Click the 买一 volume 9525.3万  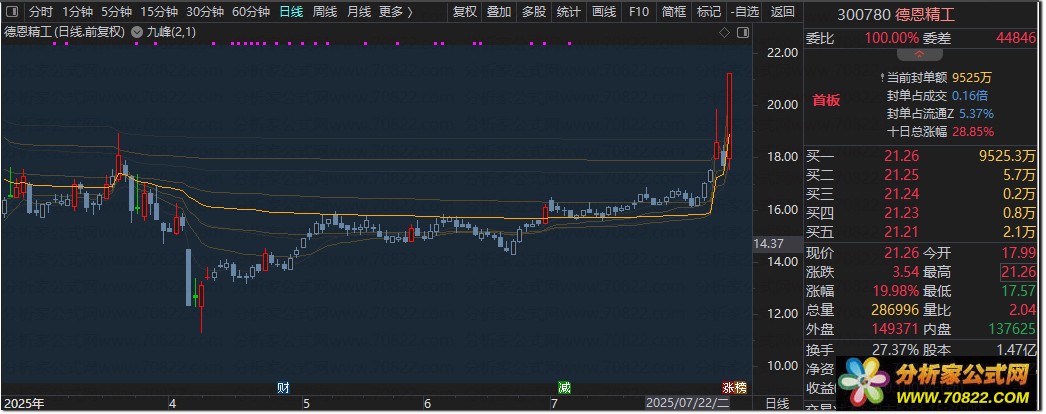(x=1007, y=157)
